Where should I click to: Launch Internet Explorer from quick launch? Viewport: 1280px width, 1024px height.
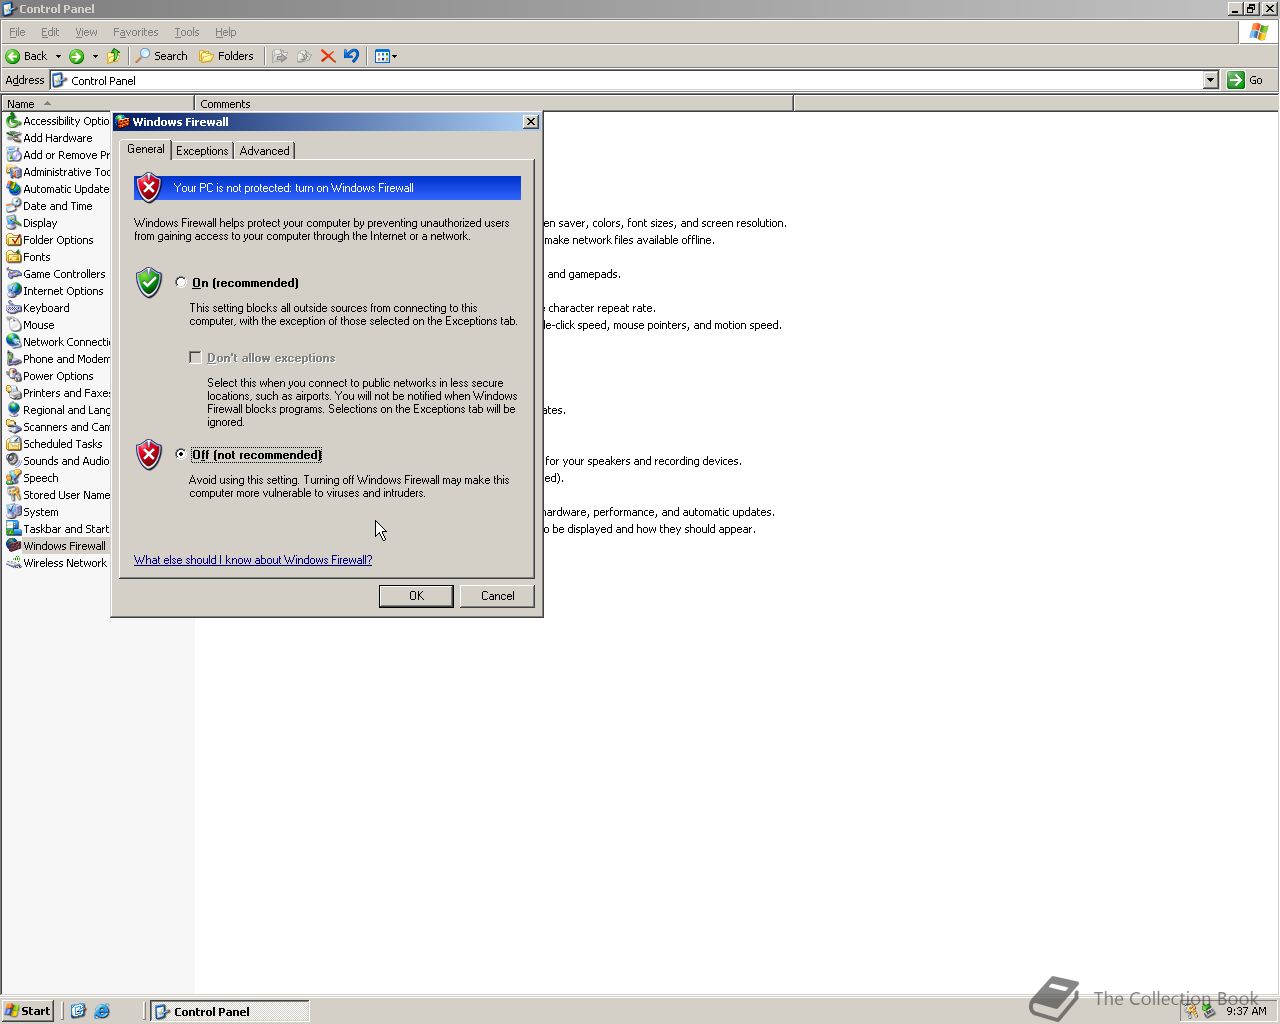(102, 1011)
